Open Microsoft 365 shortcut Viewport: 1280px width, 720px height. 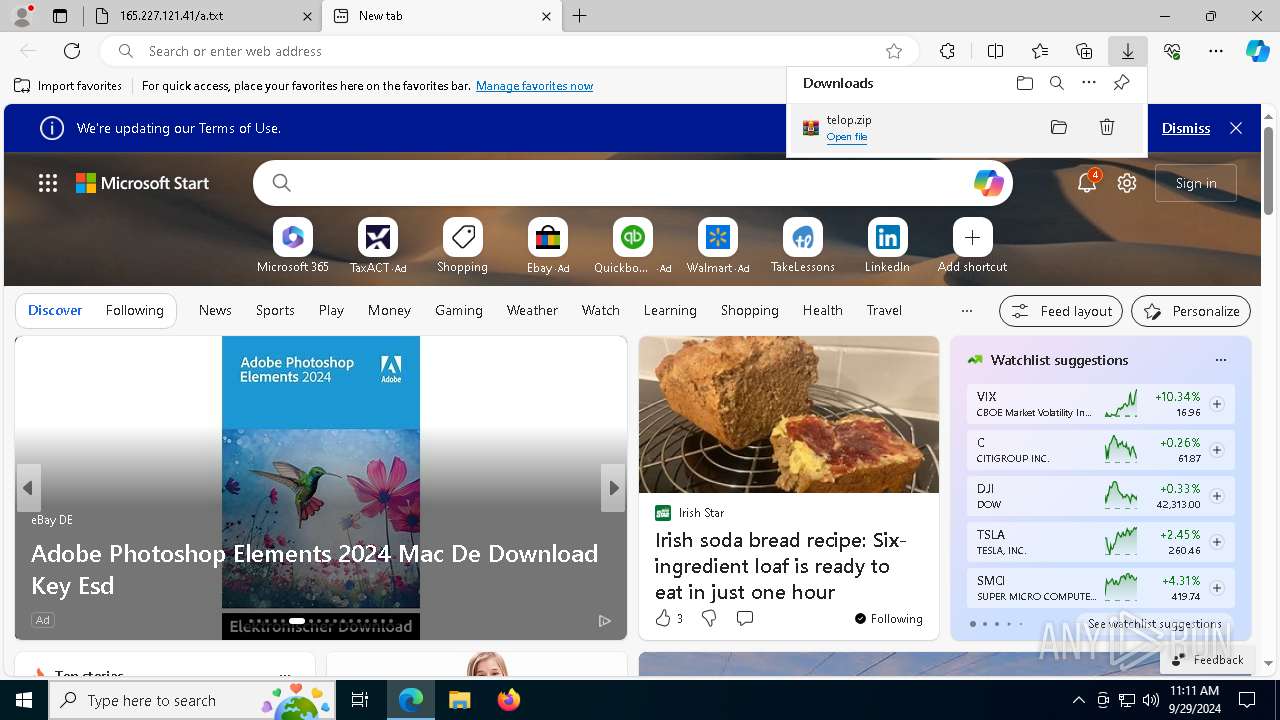pos(293,246)
